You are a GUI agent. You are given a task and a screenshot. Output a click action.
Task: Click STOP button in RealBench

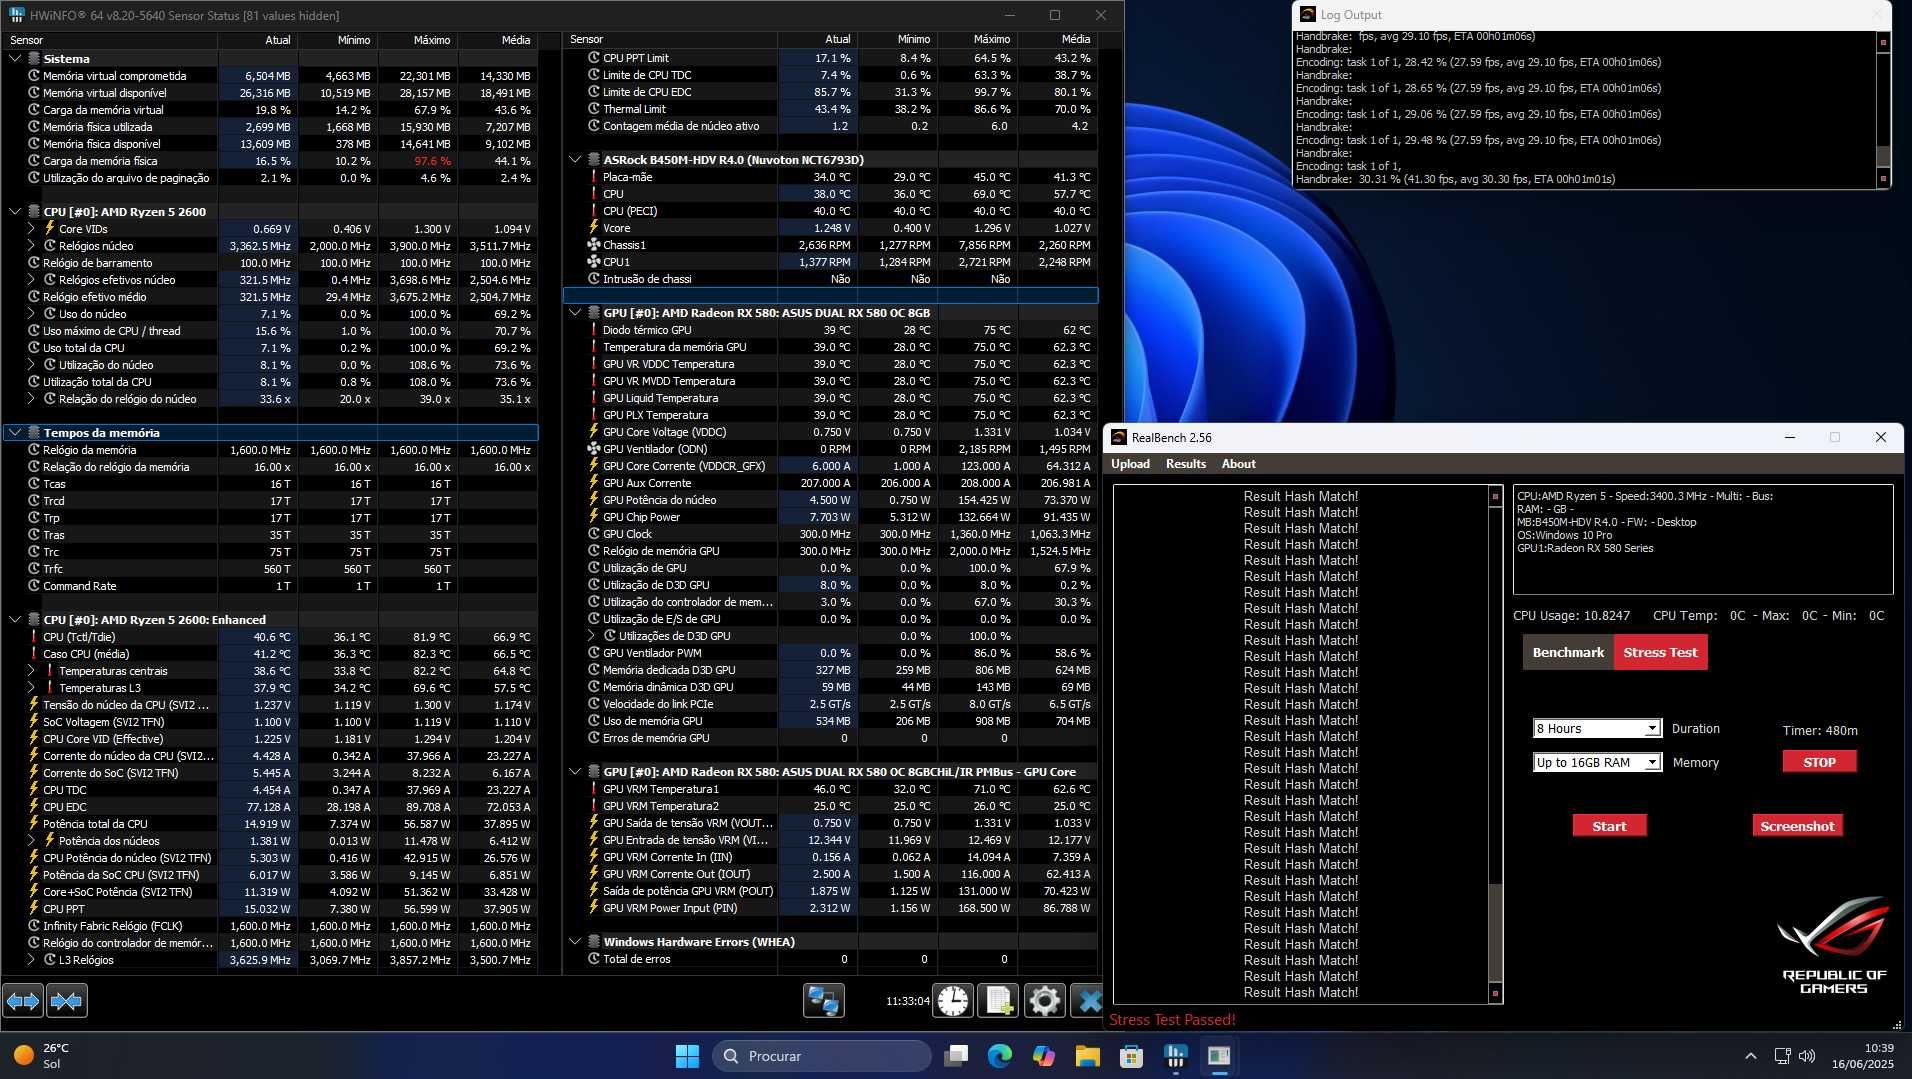click(x=1819, y=762)
